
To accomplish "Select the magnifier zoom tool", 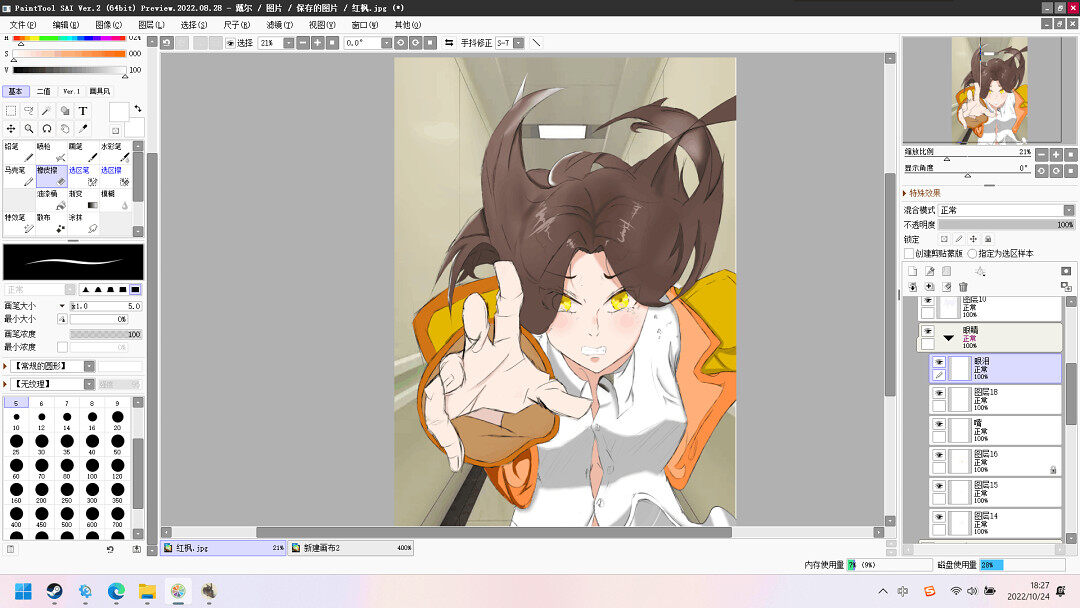I will [x=29, y=129].
